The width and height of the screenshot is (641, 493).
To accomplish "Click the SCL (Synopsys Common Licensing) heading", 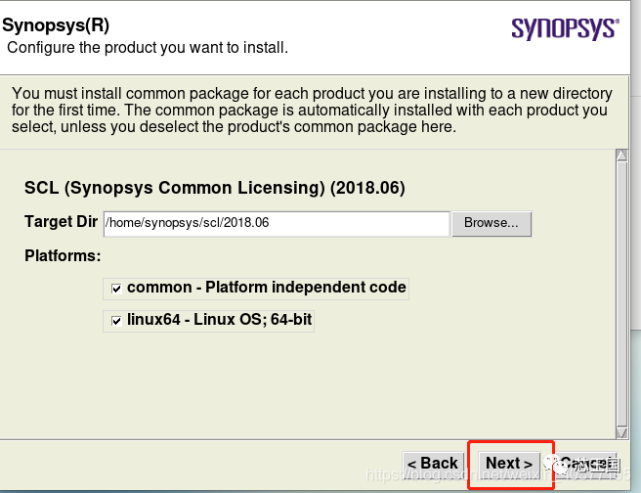I will tap(214, 188).
